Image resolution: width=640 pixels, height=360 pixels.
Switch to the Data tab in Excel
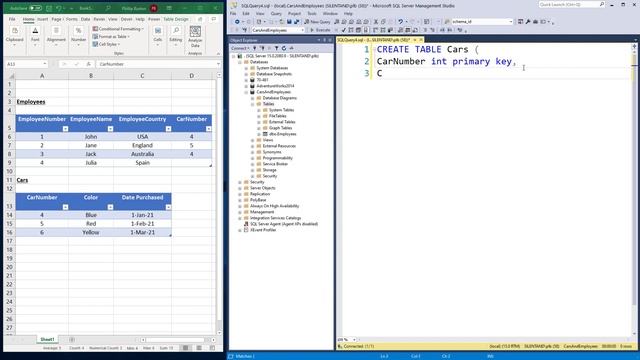85,19
